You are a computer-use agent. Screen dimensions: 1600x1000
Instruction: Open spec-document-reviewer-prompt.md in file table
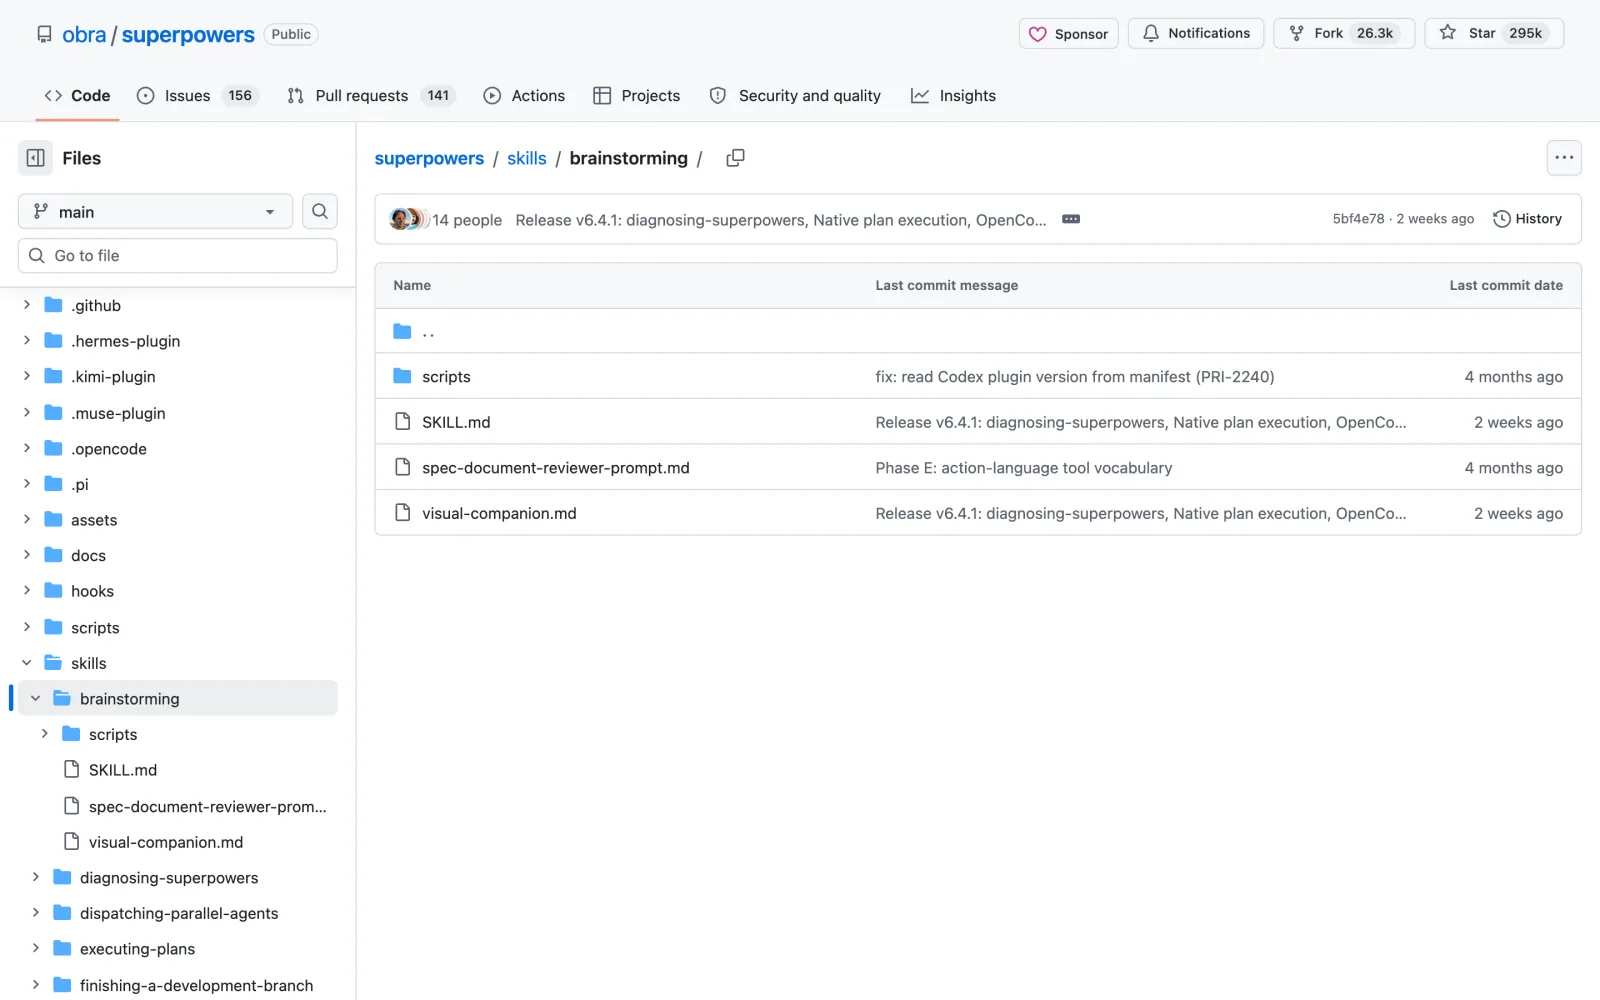556,467
